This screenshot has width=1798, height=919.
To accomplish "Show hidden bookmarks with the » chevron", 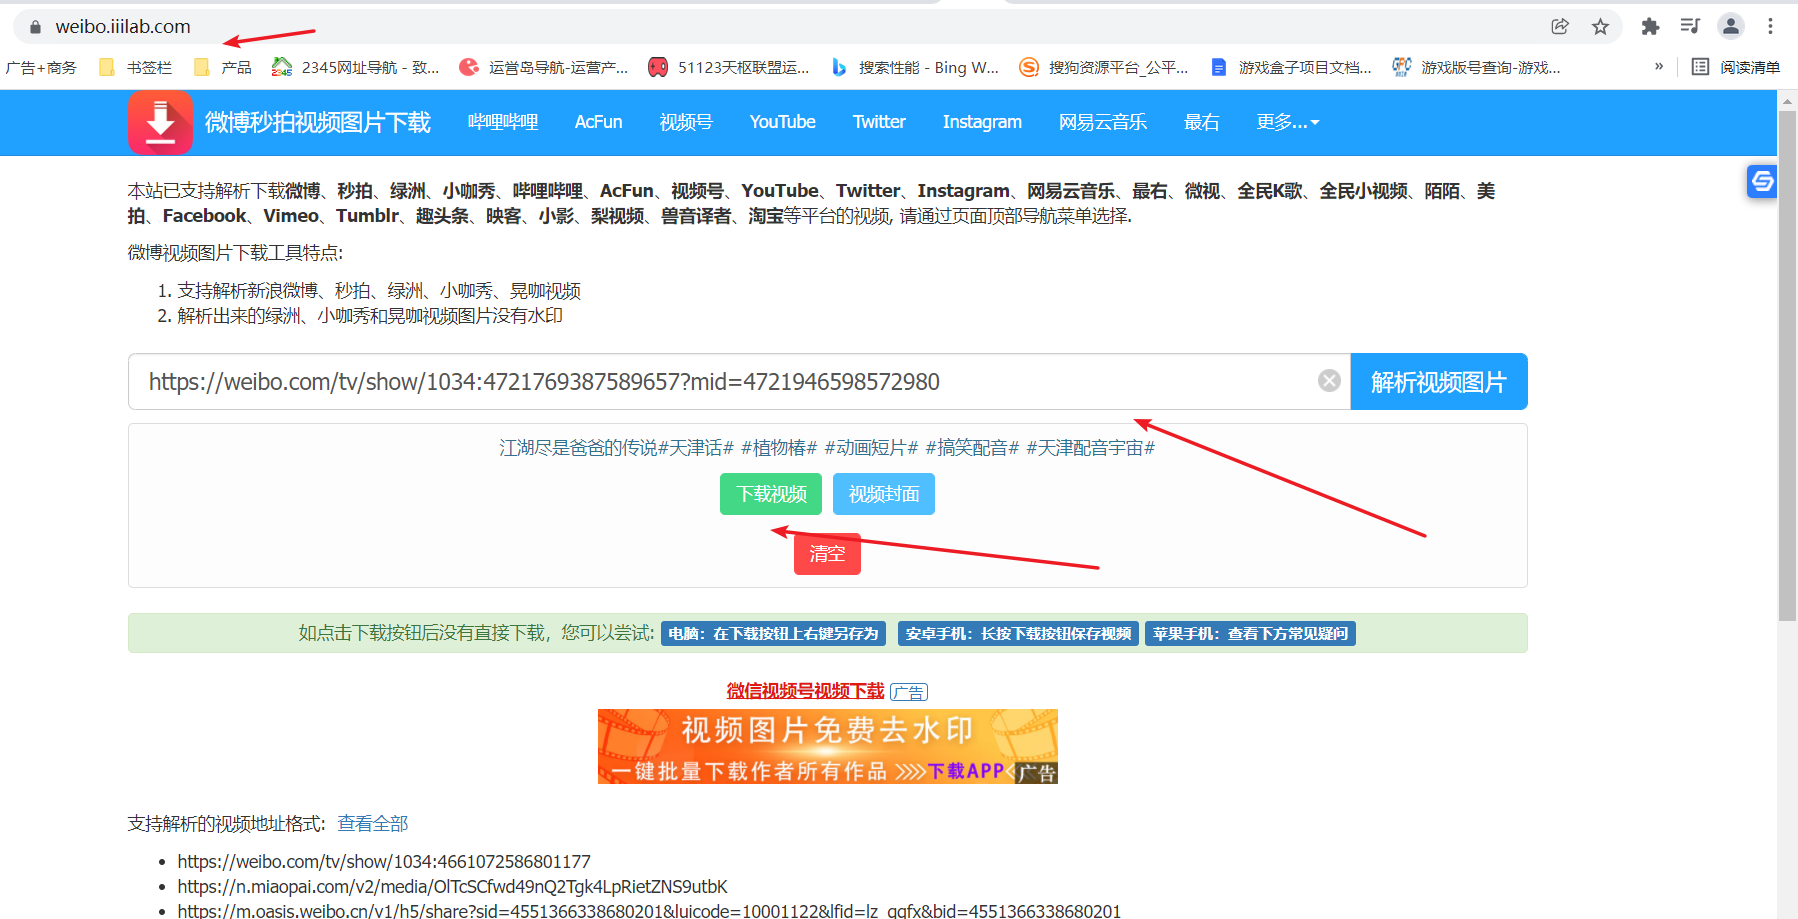I will (1659, 67).
